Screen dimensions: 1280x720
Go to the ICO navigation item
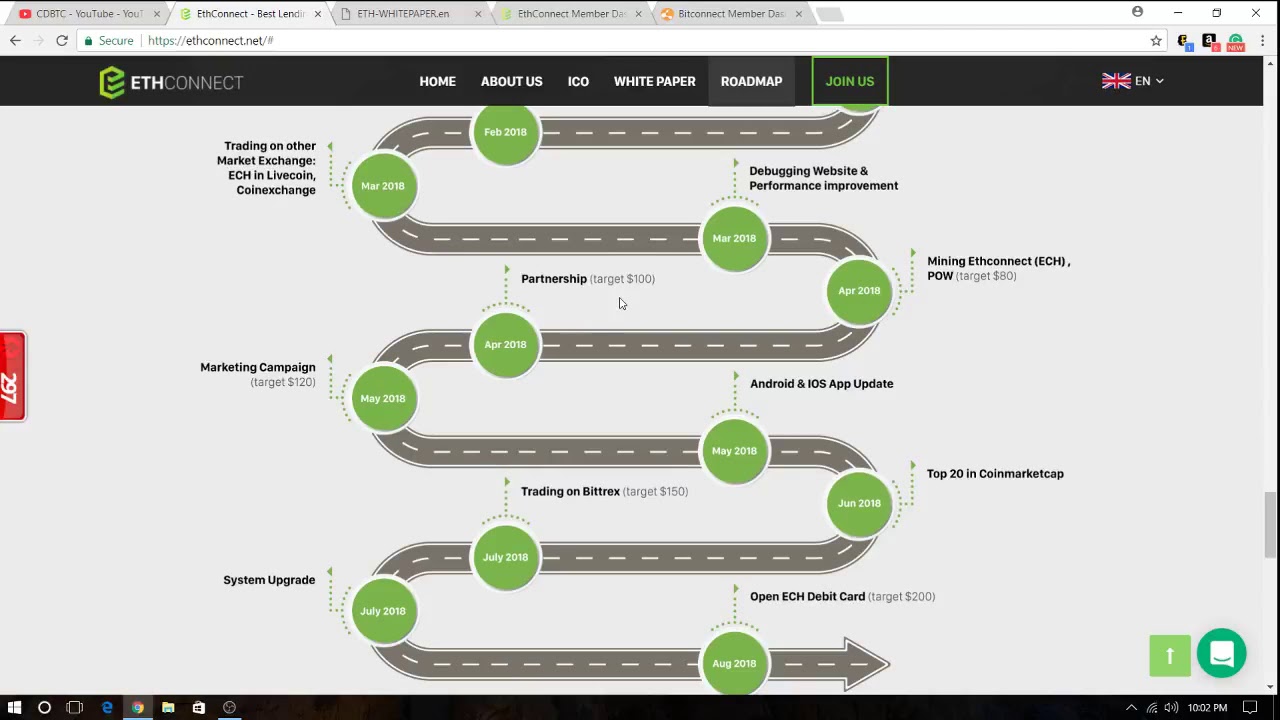578,81
